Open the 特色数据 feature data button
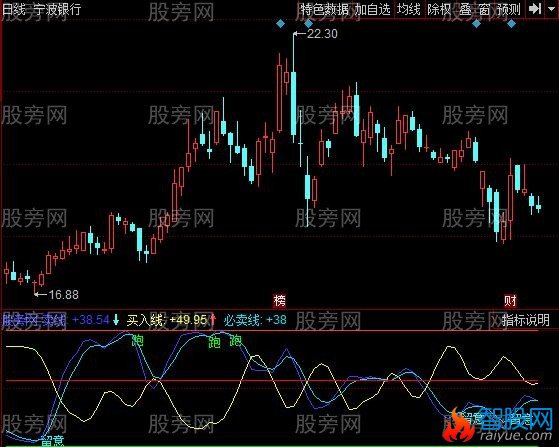559x447 pixels. (324, 9)
